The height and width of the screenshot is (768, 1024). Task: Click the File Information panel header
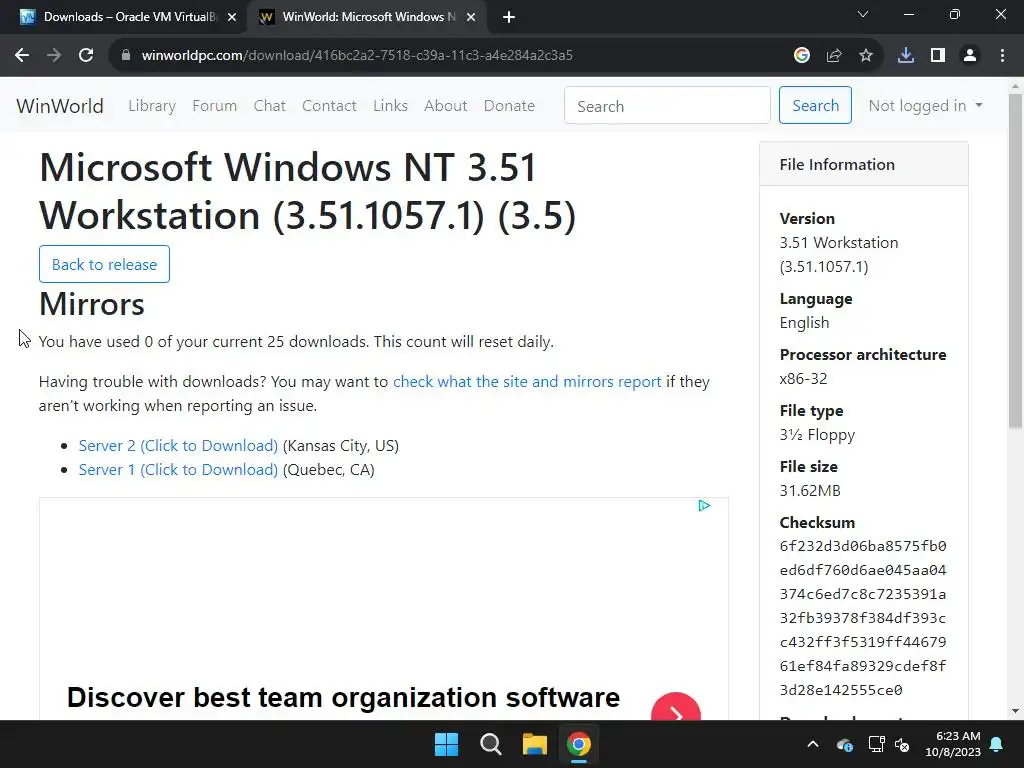[x=864, y=165]
